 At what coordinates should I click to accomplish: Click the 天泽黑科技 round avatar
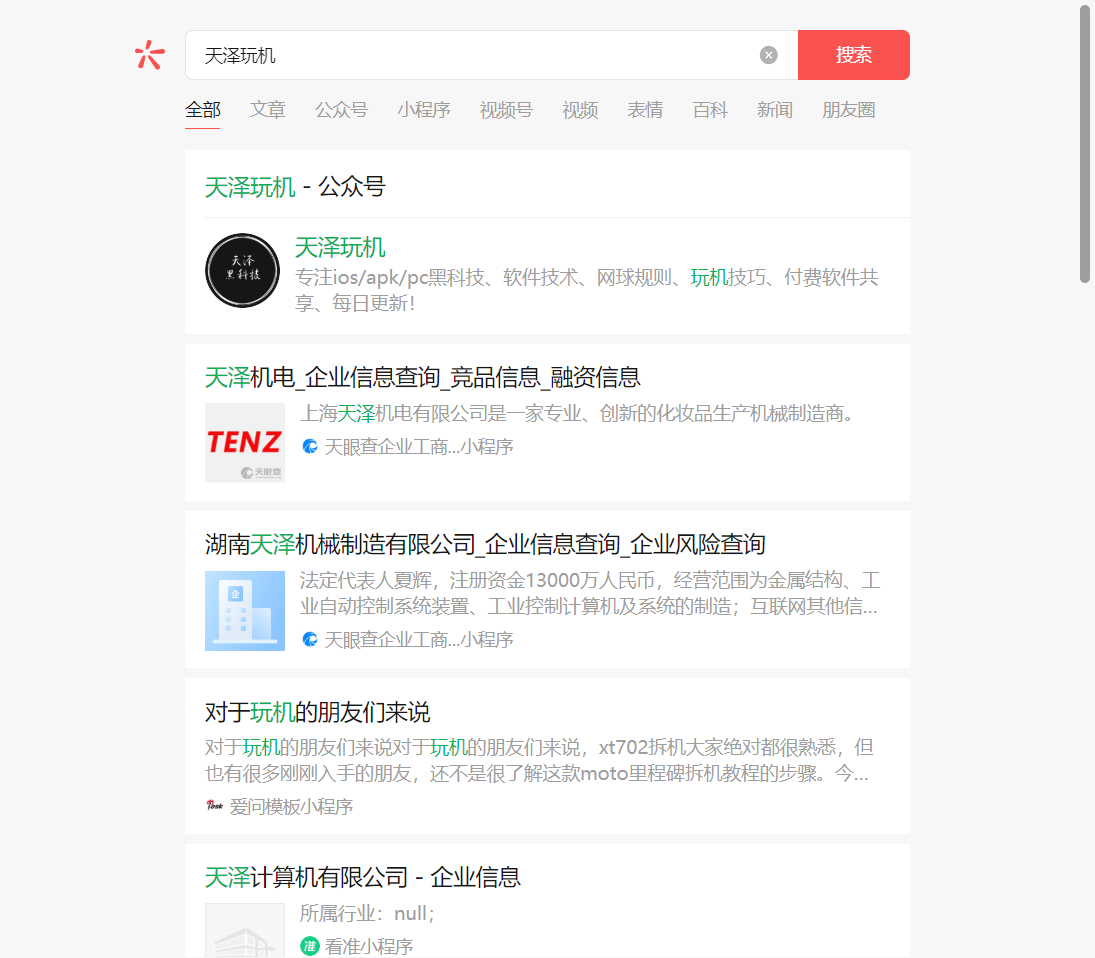tap(242, 270)
